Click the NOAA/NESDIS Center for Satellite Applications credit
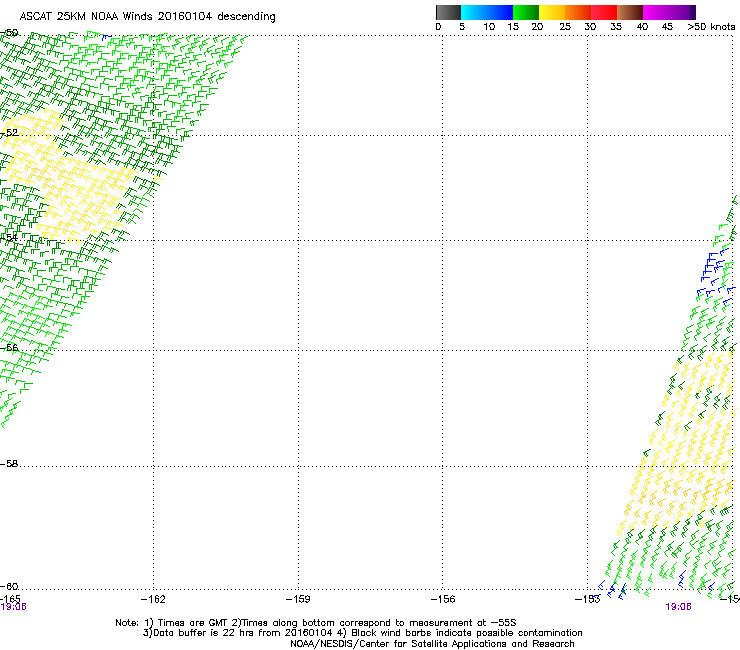The image size is (740, 650). 432,644
